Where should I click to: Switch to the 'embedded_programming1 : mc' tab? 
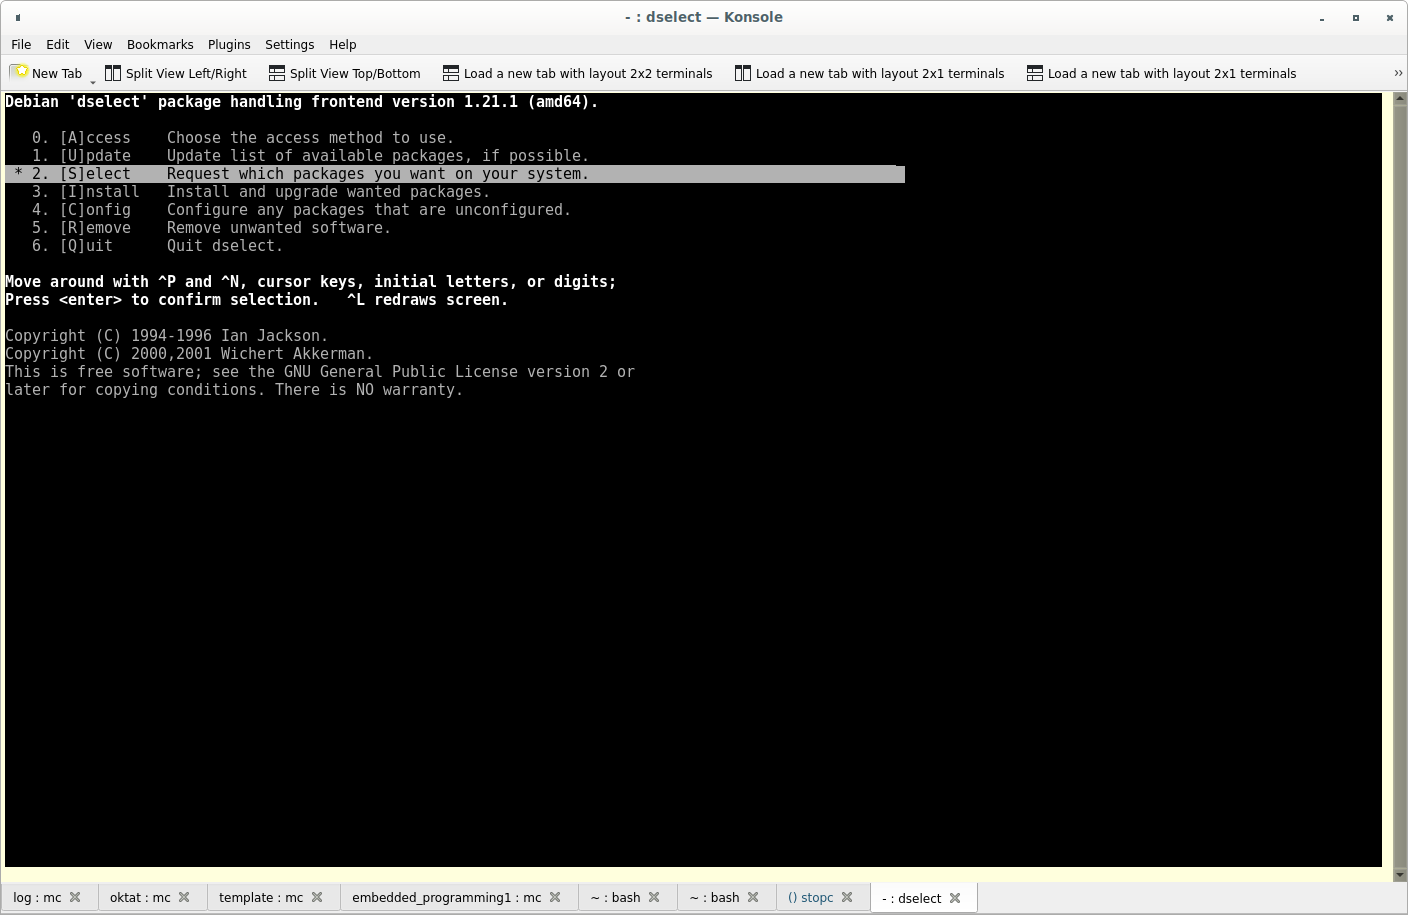point(446,898)
